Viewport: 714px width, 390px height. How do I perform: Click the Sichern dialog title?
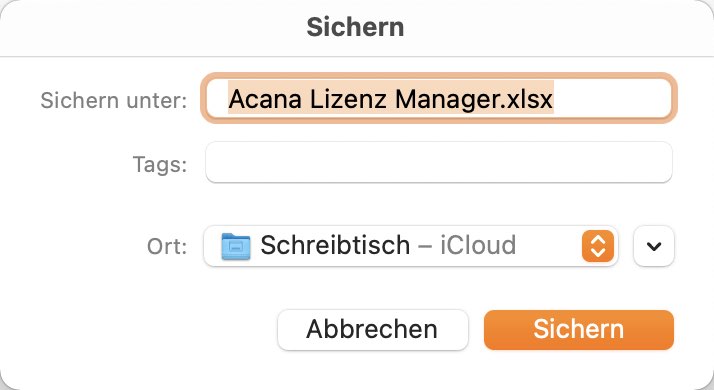355,27
